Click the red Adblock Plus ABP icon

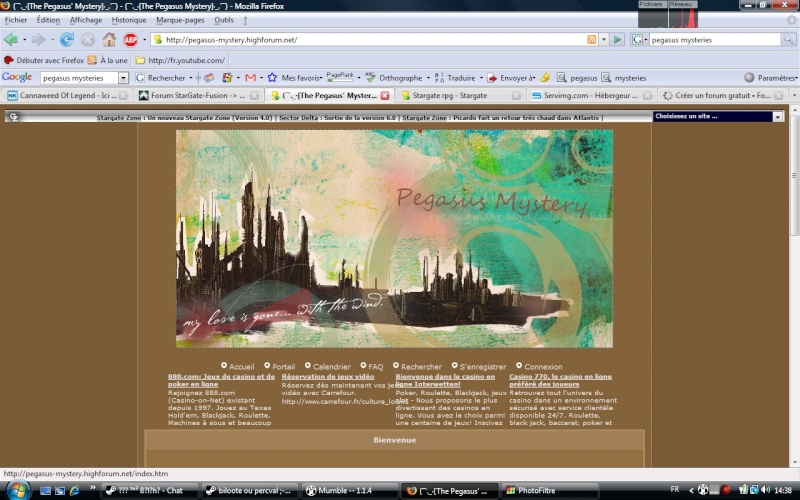131,39
